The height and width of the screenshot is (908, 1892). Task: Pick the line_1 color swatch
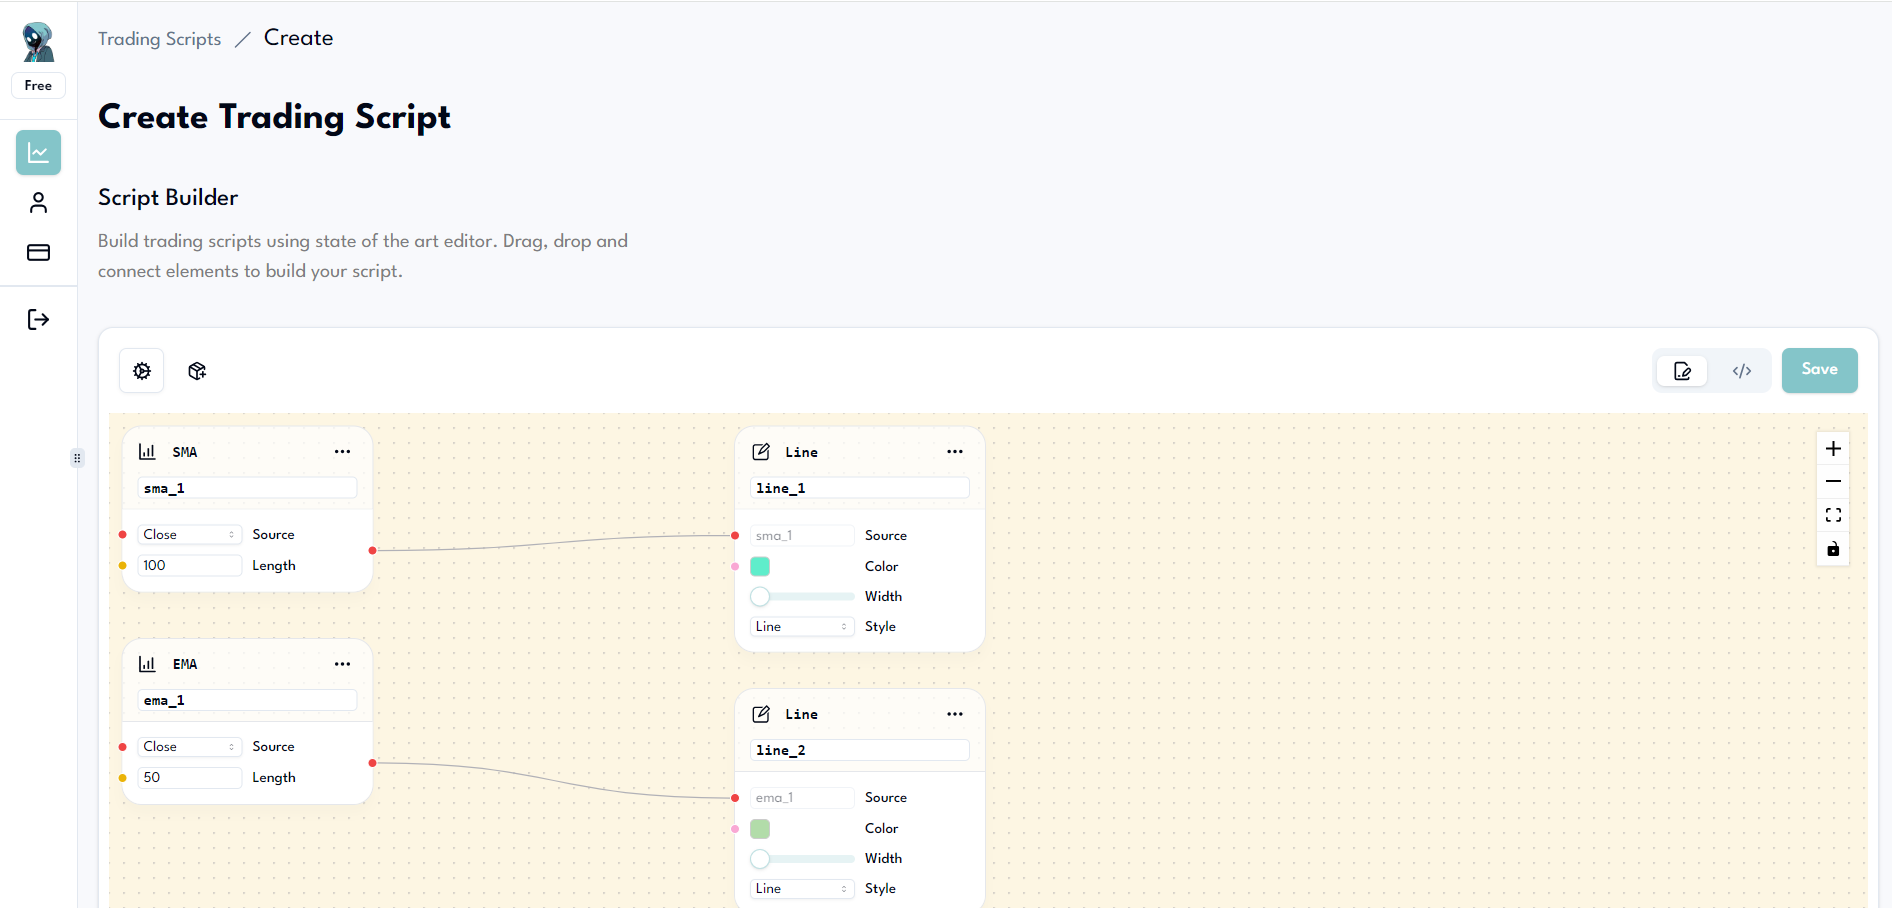(760, 566)
